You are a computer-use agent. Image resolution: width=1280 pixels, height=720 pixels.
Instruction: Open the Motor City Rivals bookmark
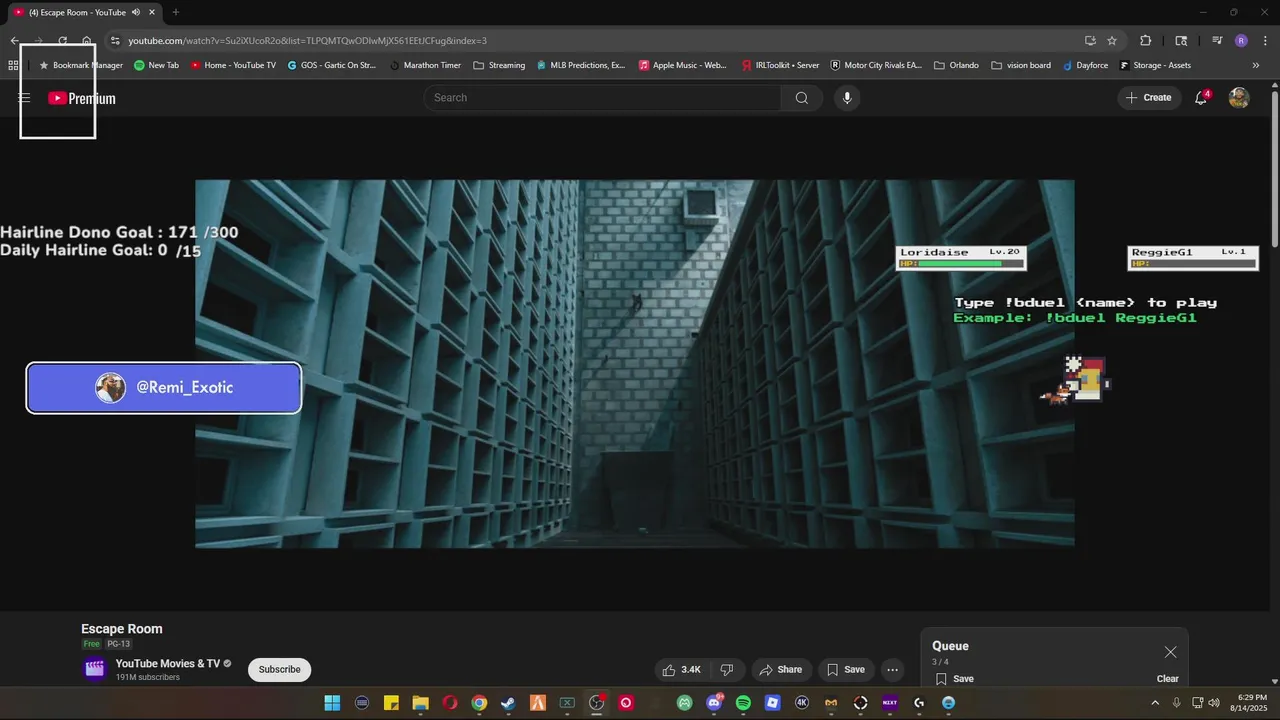(x=876, y=65)
